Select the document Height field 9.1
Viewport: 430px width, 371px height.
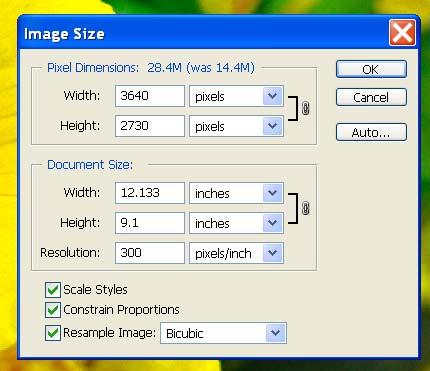tap(150, 223)
